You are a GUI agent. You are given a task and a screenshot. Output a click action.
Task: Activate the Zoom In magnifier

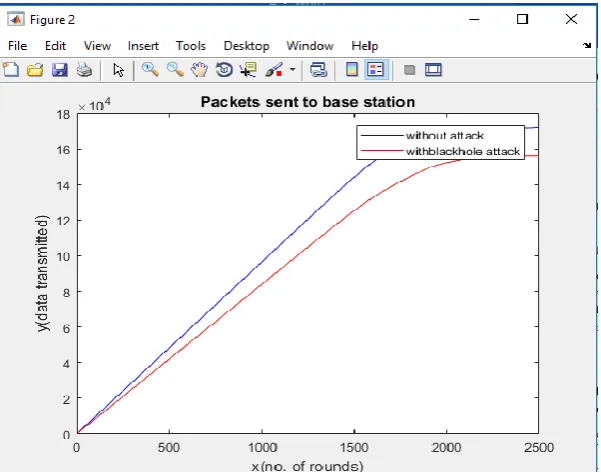click(x=150, y=70)
